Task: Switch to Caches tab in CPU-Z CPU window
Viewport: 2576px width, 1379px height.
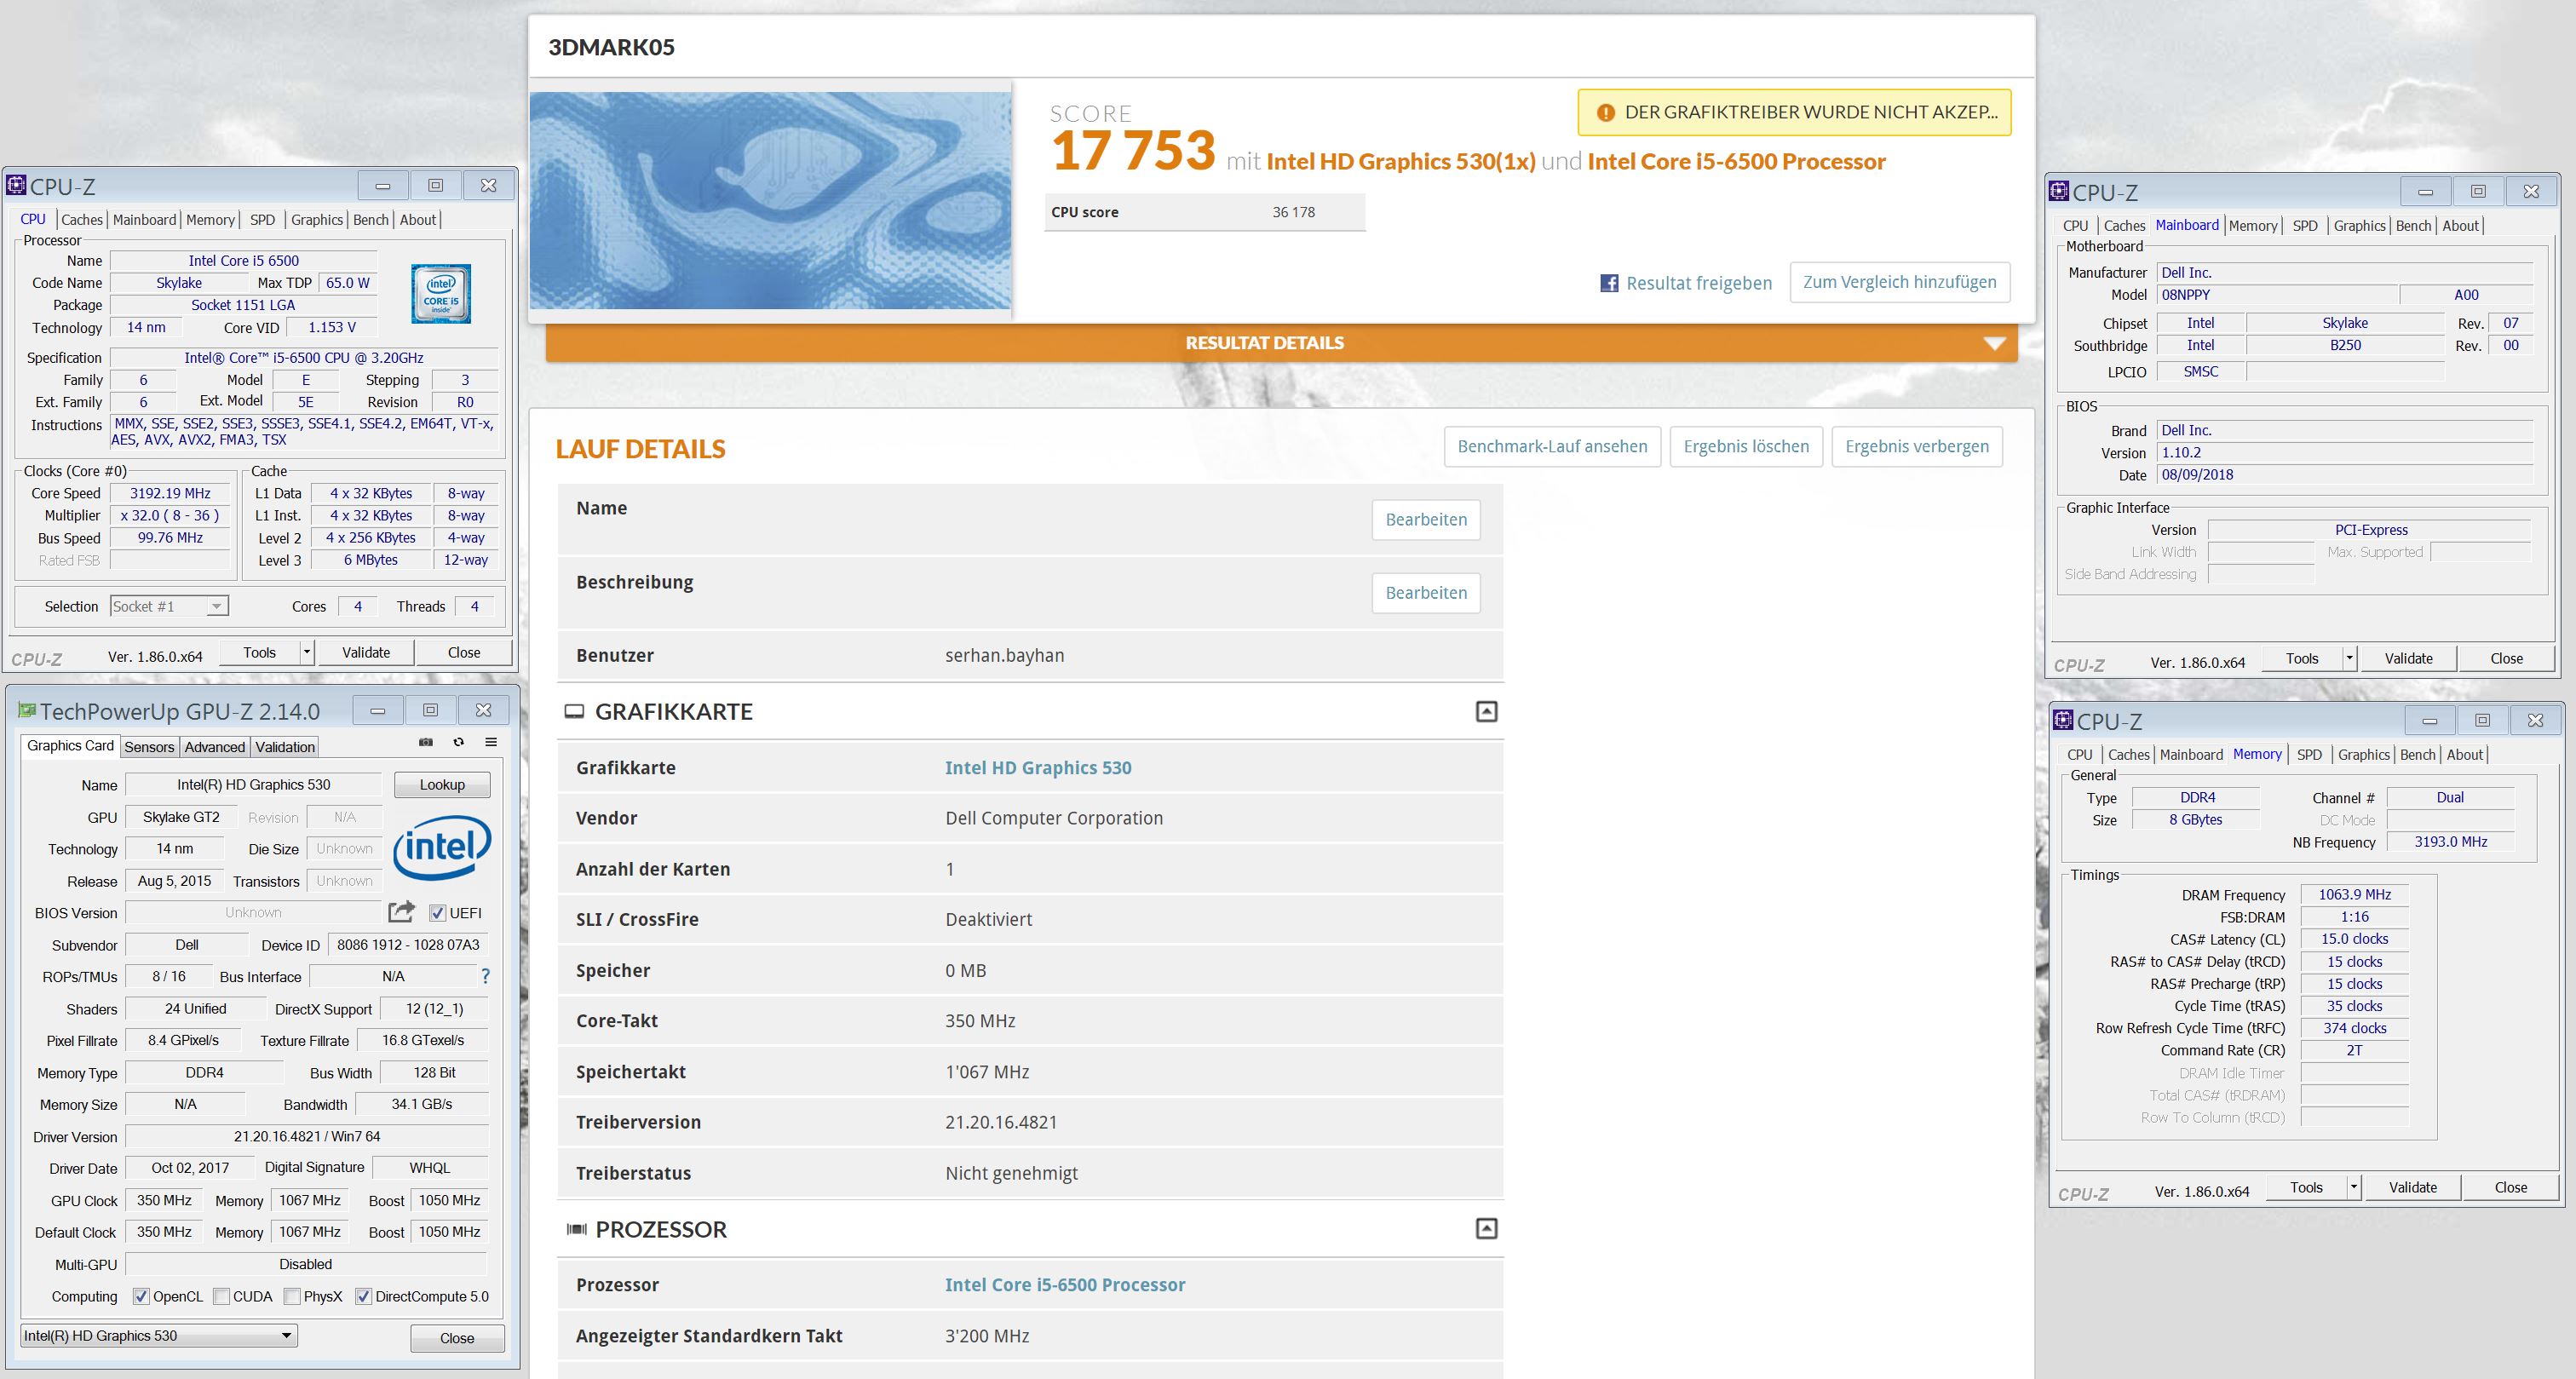Action: coord(82,220)
